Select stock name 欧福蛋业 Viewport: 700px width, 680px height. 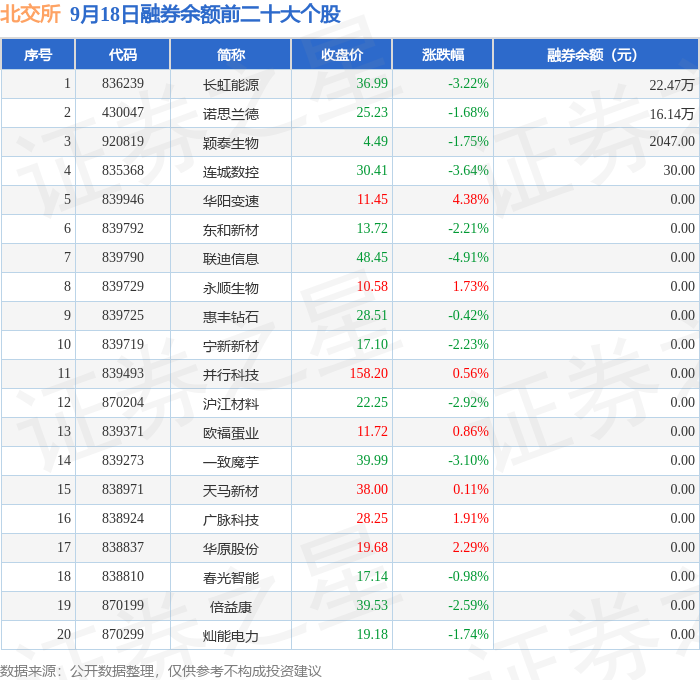[231, 433]
